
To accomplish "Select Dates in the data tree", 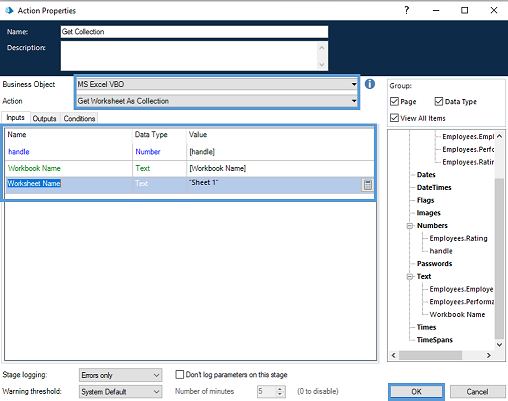I will pyautogui.click(x=426, y=175).
